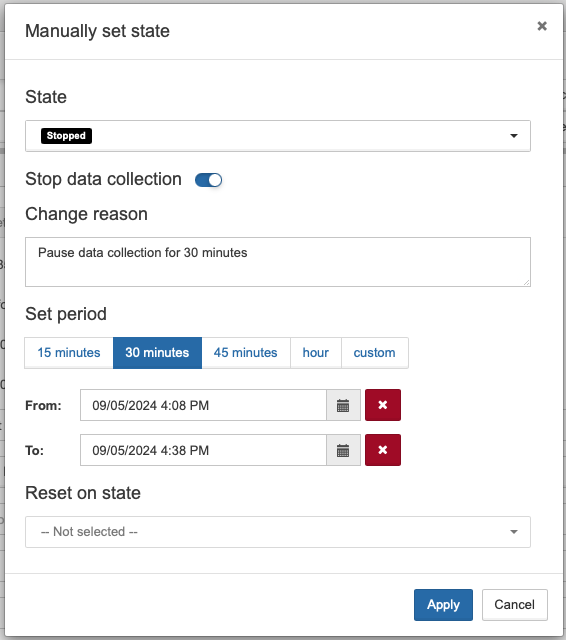Open calendar picker for To date
The width and height of the screenshot is (566, 640).
pyautogui.click(x=343, y=450)
